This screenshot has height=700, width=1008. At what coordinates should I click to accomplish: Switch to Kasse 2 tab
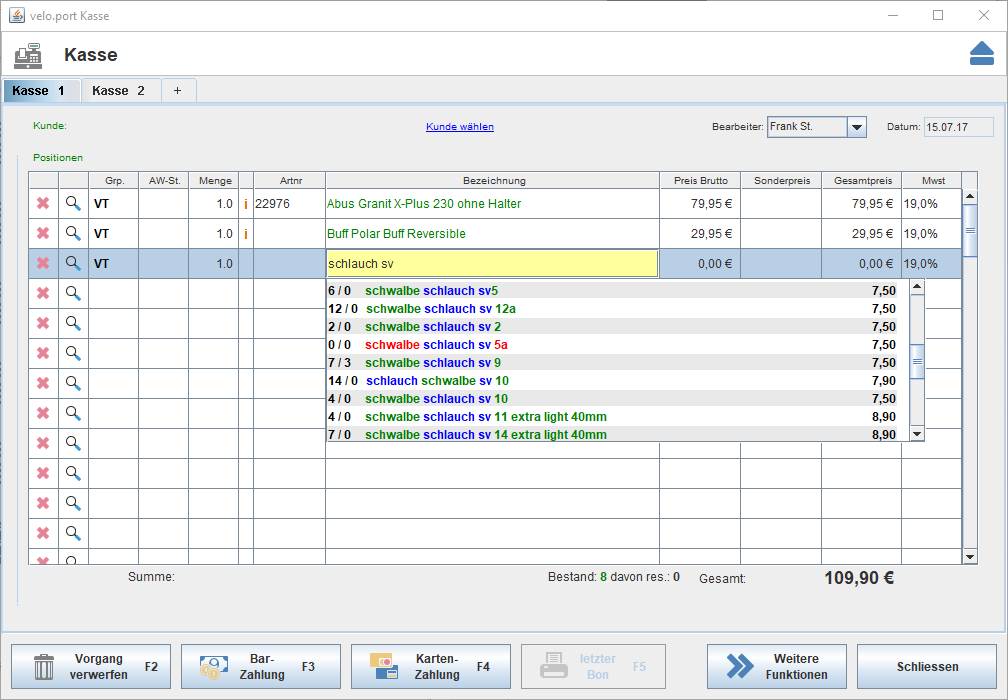pos(118,91)
